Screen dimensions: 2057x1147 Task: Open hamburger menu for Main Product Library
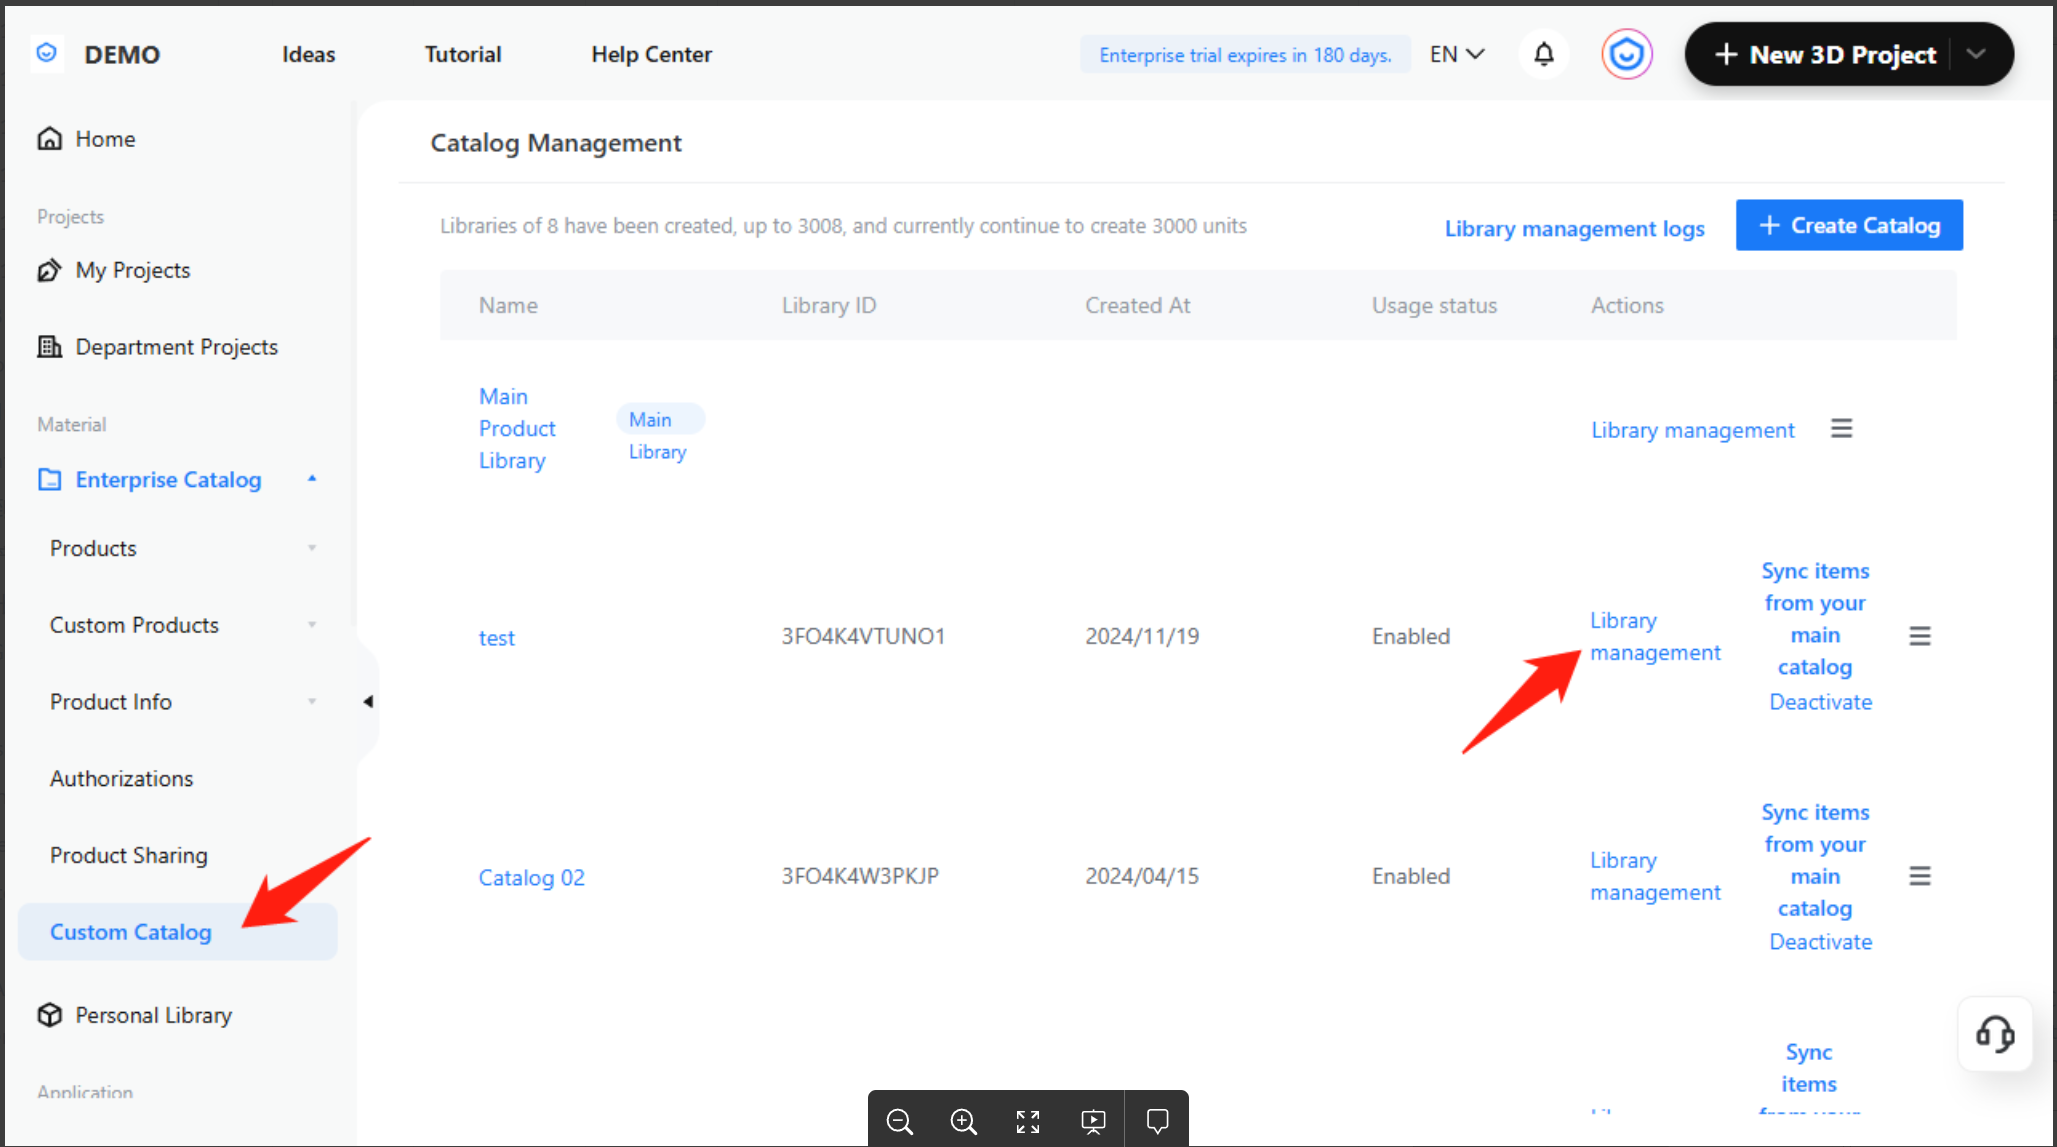(x=1841, y=429)
